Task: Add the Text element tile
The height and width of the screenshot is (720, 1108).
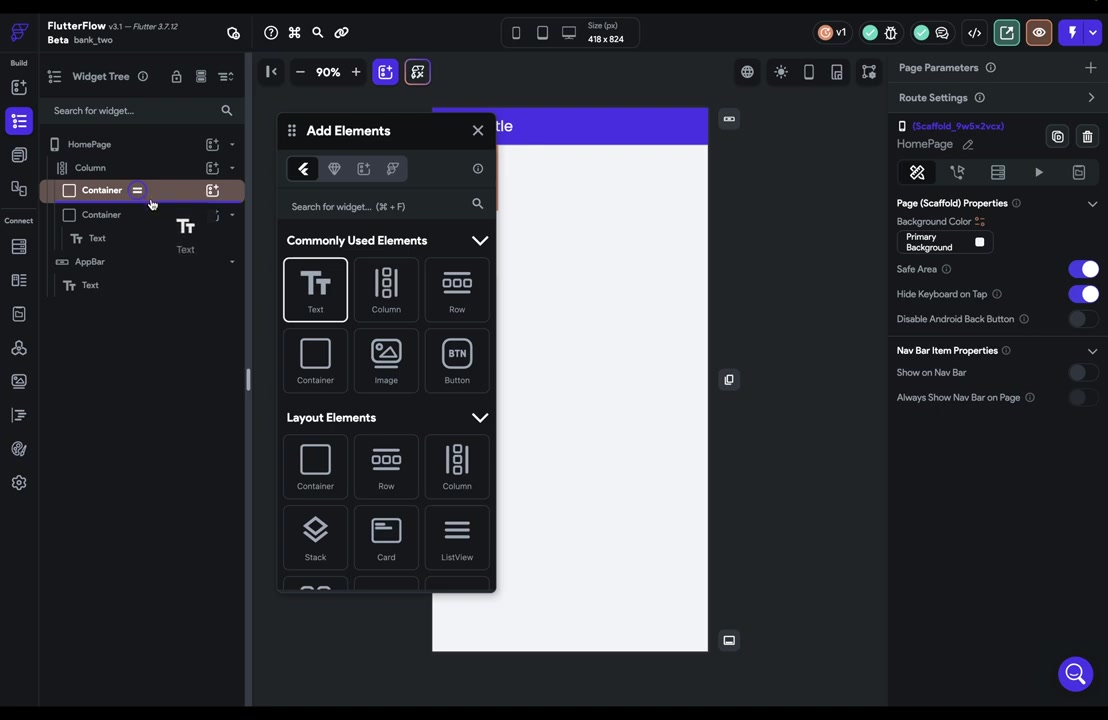Action: 315,290
